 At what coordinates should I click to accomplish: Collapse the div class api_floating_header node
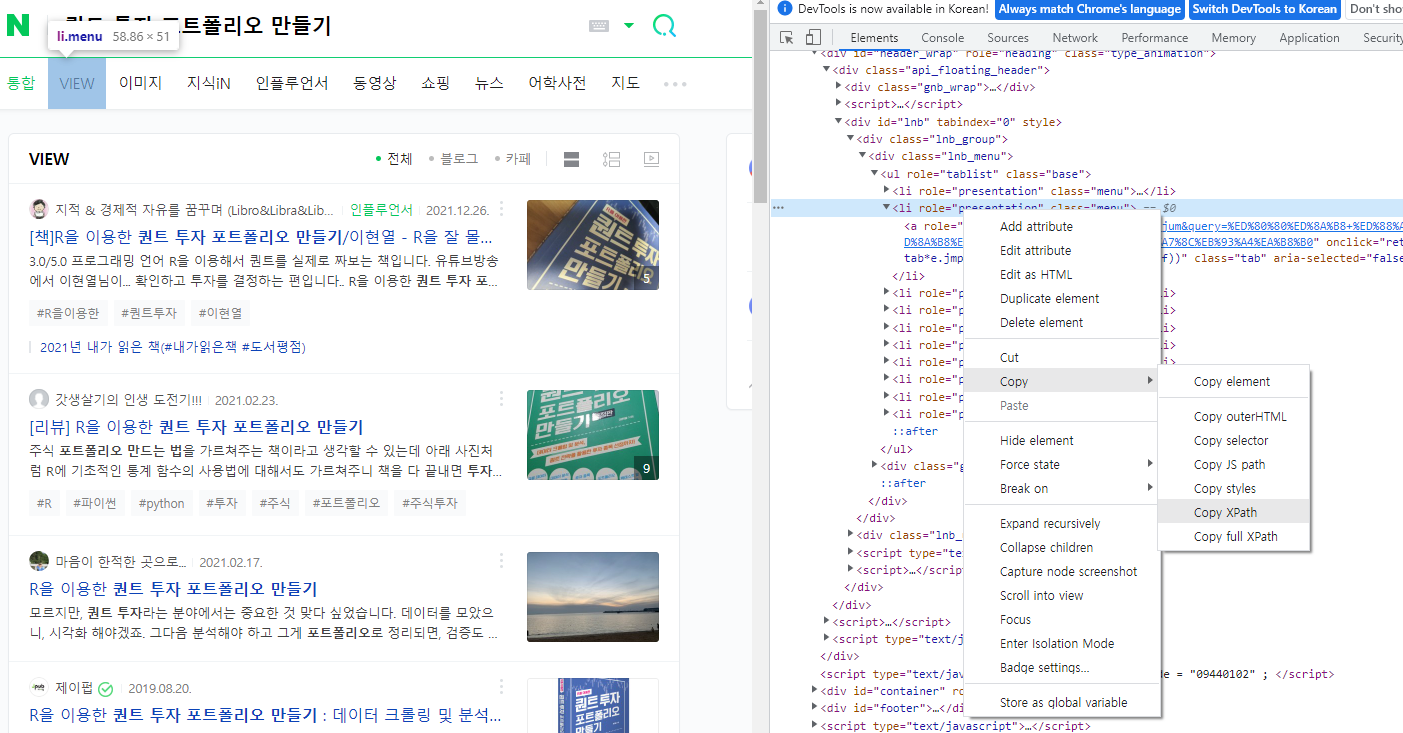[827, 70]
